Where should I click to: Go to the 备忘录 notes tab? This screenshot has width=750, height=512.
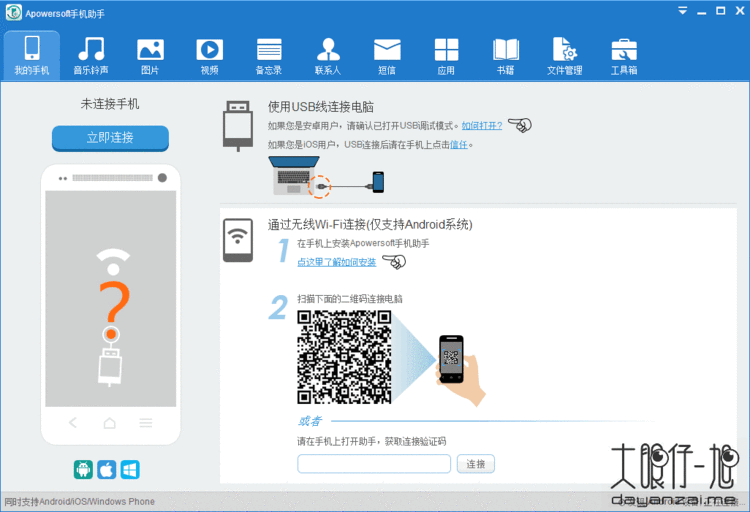click(x=269, y=55)
